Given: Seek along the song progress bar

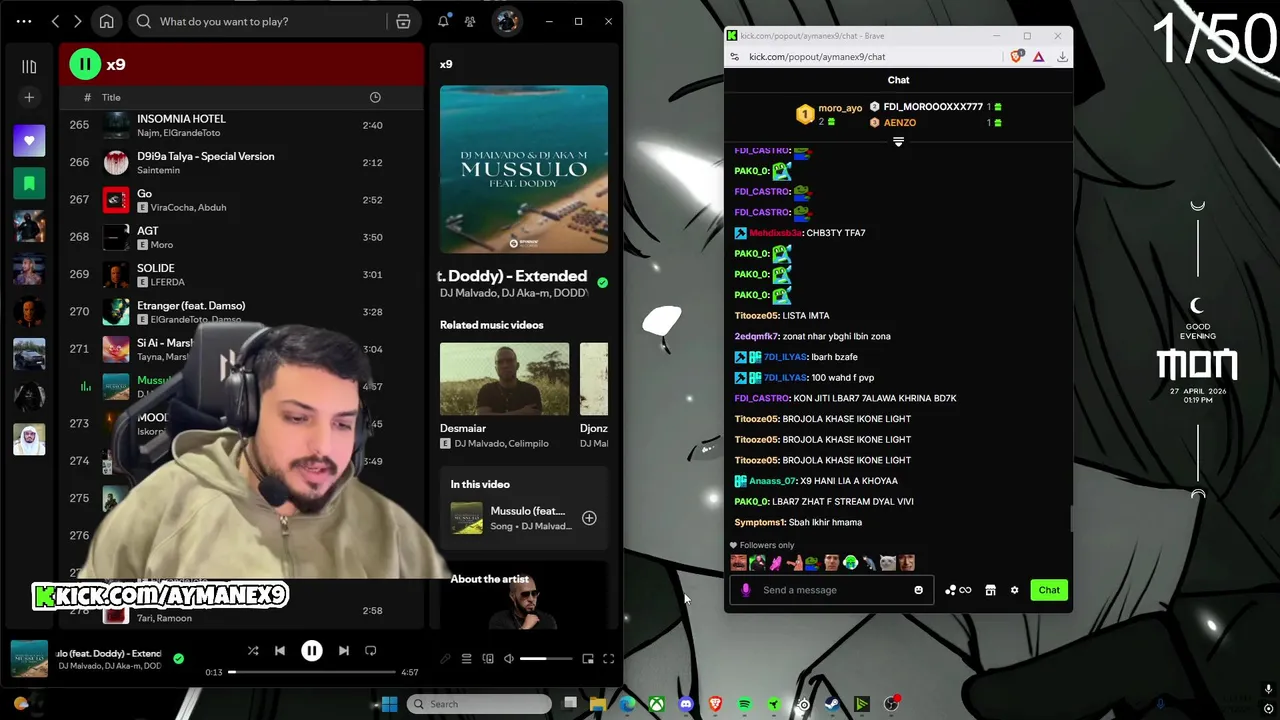Looking at the screenshot, I should pyautogui.click(x=310, y=672).
